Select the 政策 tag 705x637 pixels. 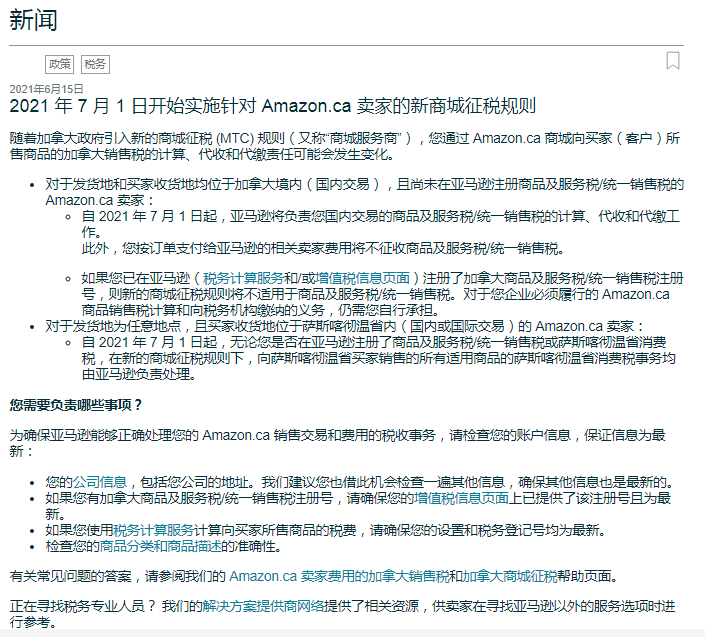[x=59, y=64]
